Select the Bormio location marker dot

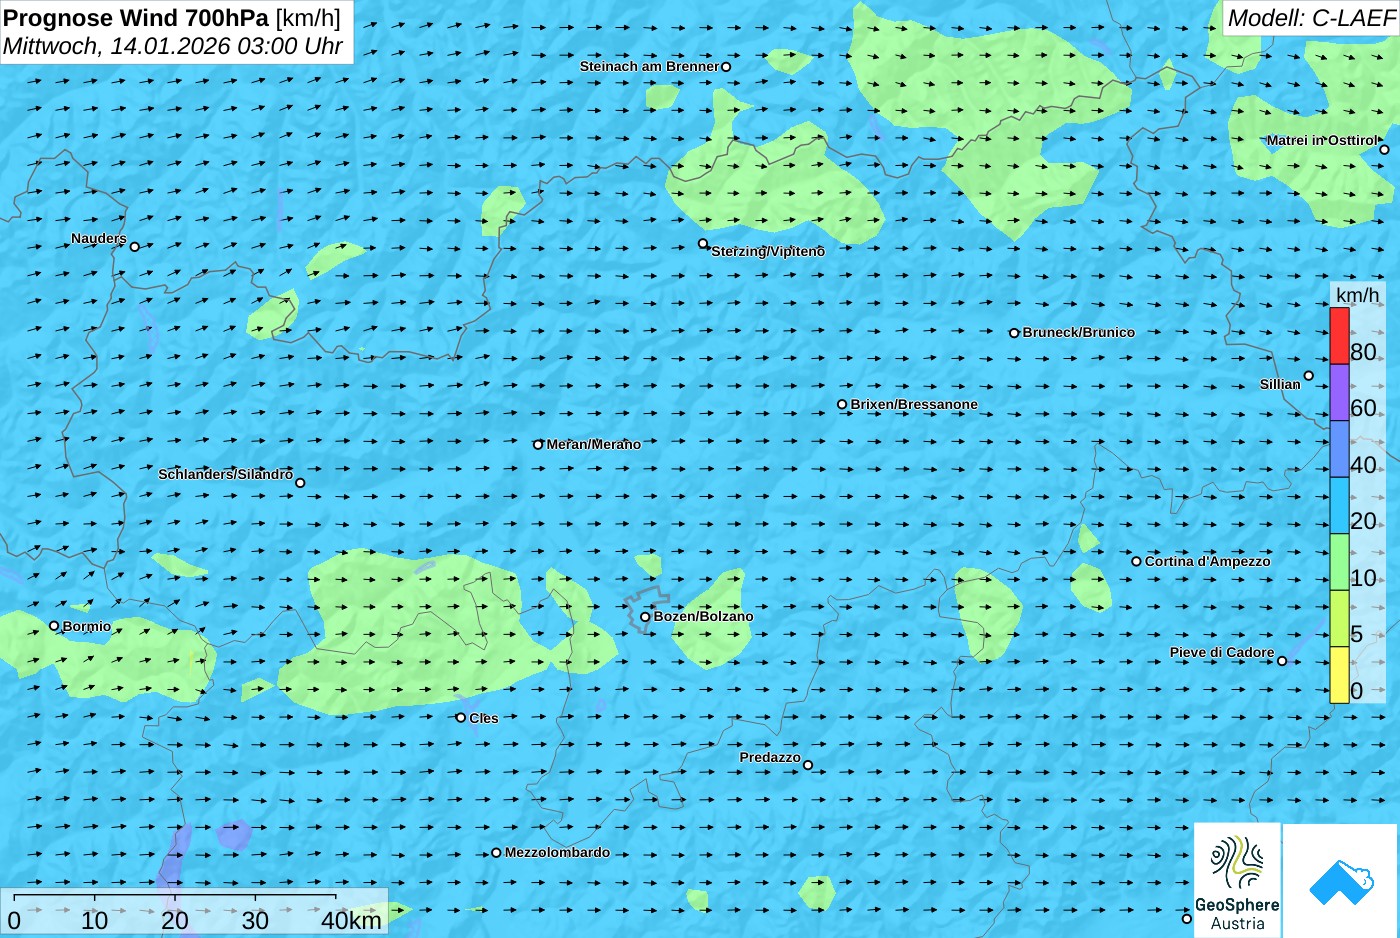click(54, 626)
